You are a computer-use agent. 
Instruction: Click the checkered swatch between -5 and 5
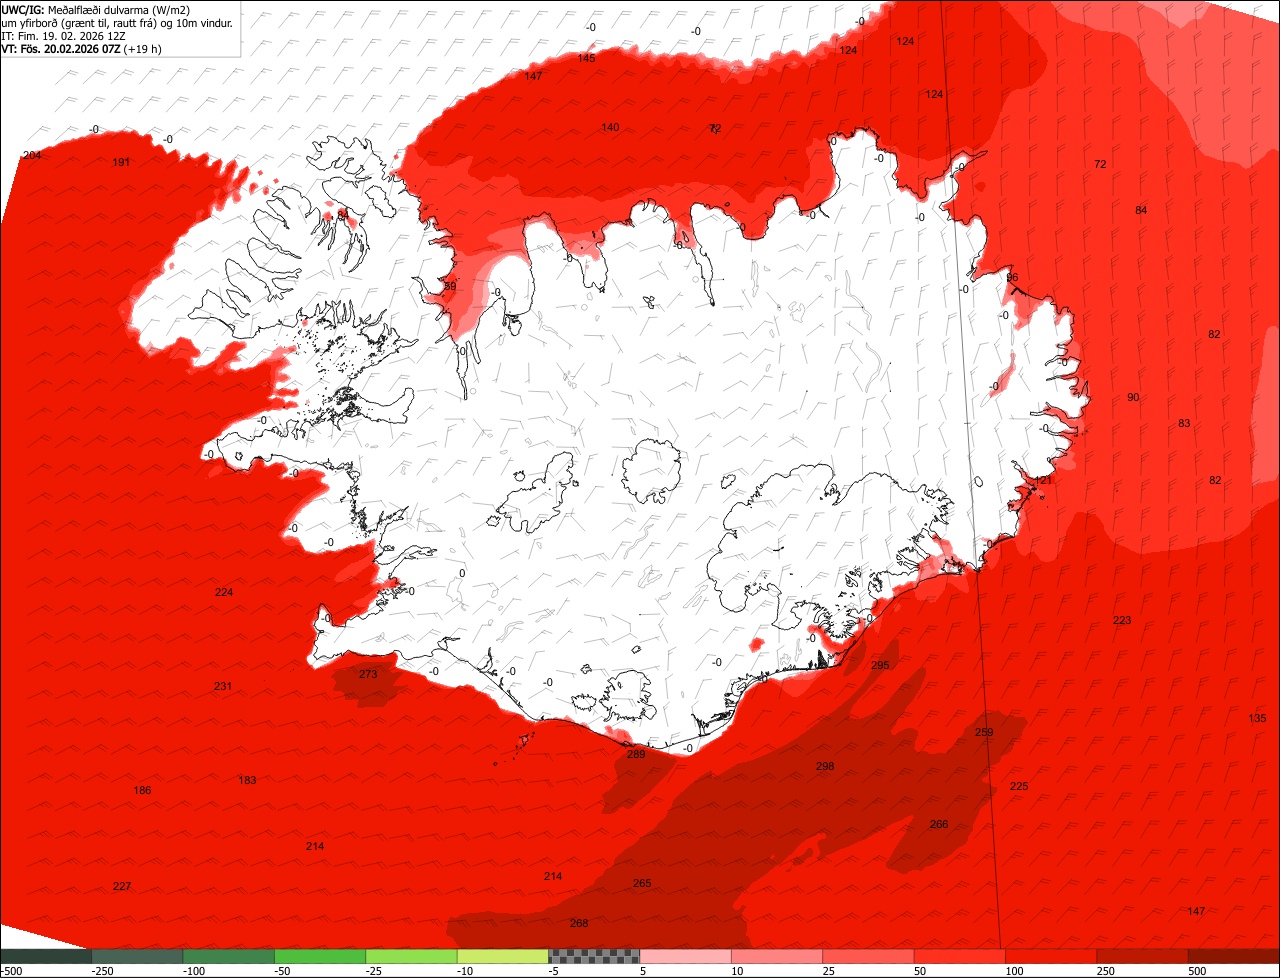(594, 956)
